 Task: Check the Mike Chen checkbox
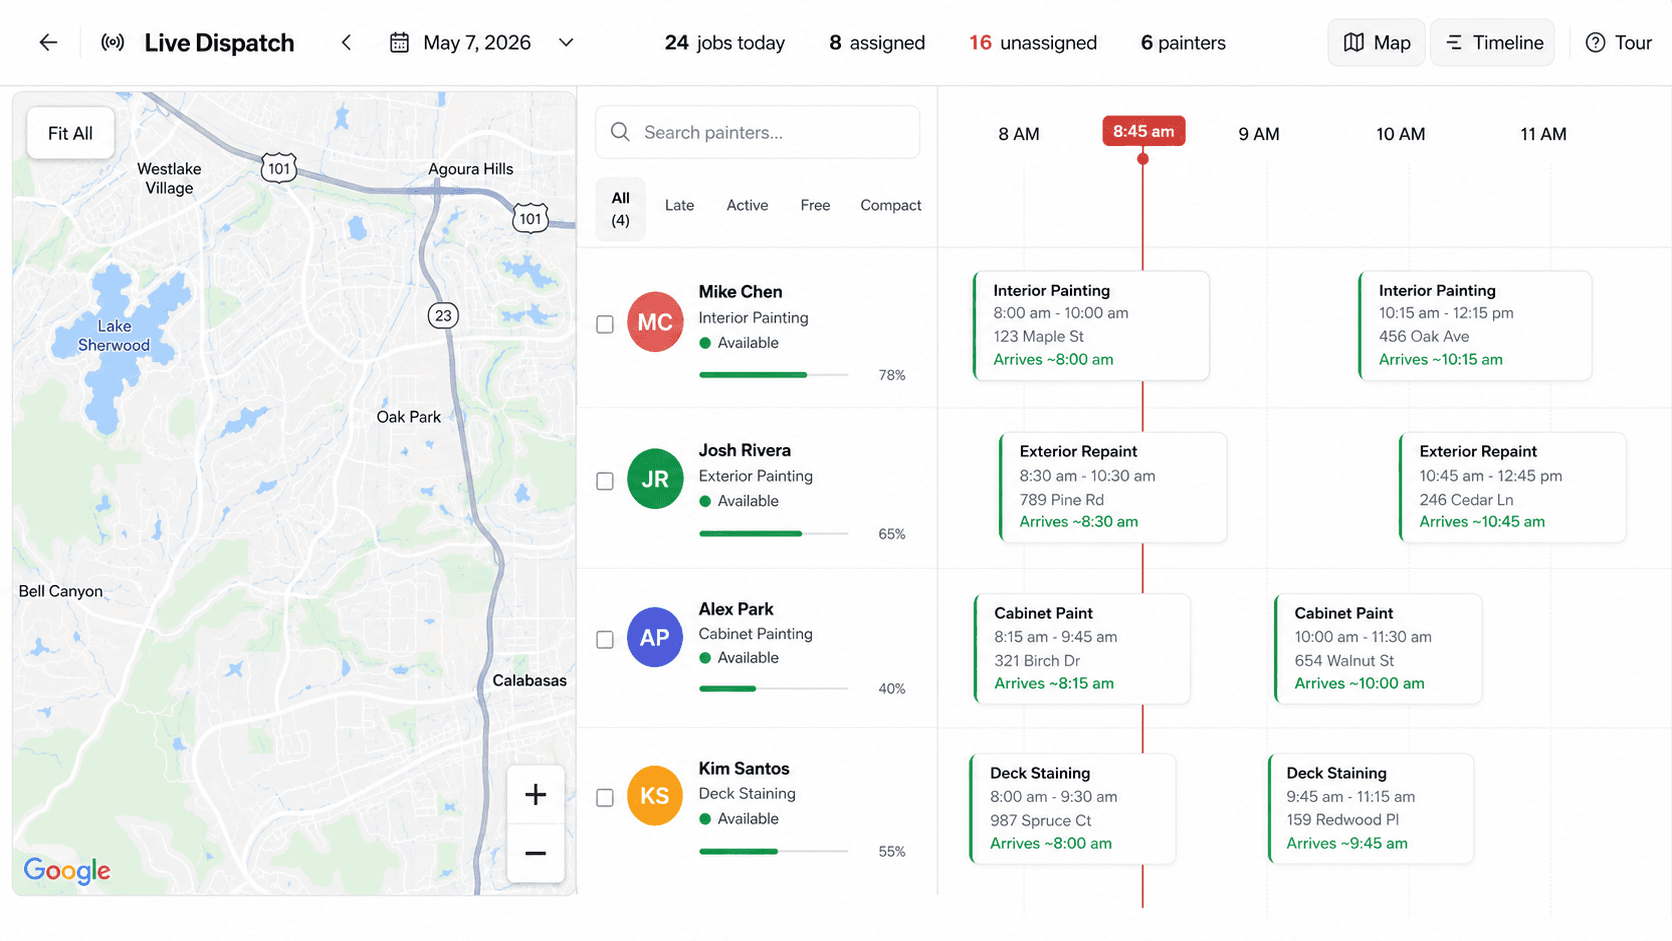[x=605, y=324]
